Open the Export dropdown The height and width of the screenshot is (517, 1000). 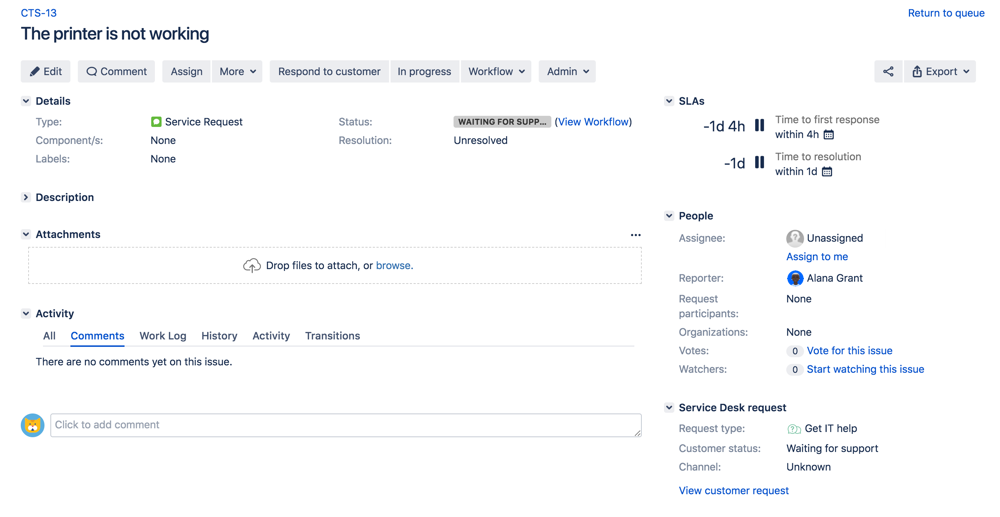coord(939,72)
